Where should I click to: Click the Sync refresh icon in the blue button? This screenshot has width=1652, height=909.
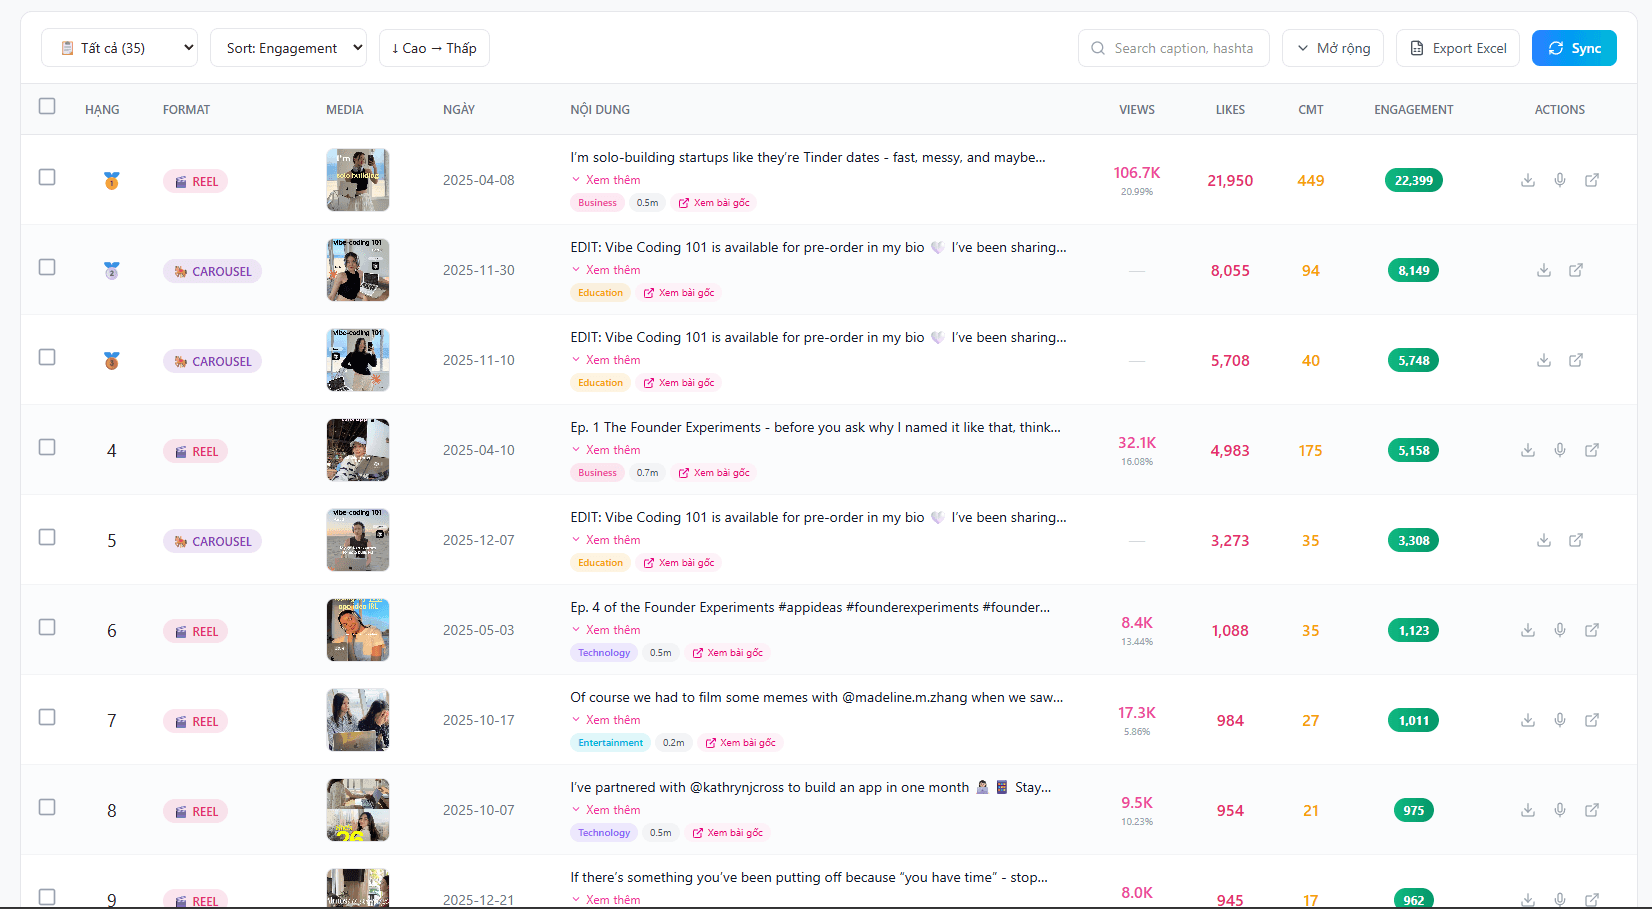(x=1556, y=47)
